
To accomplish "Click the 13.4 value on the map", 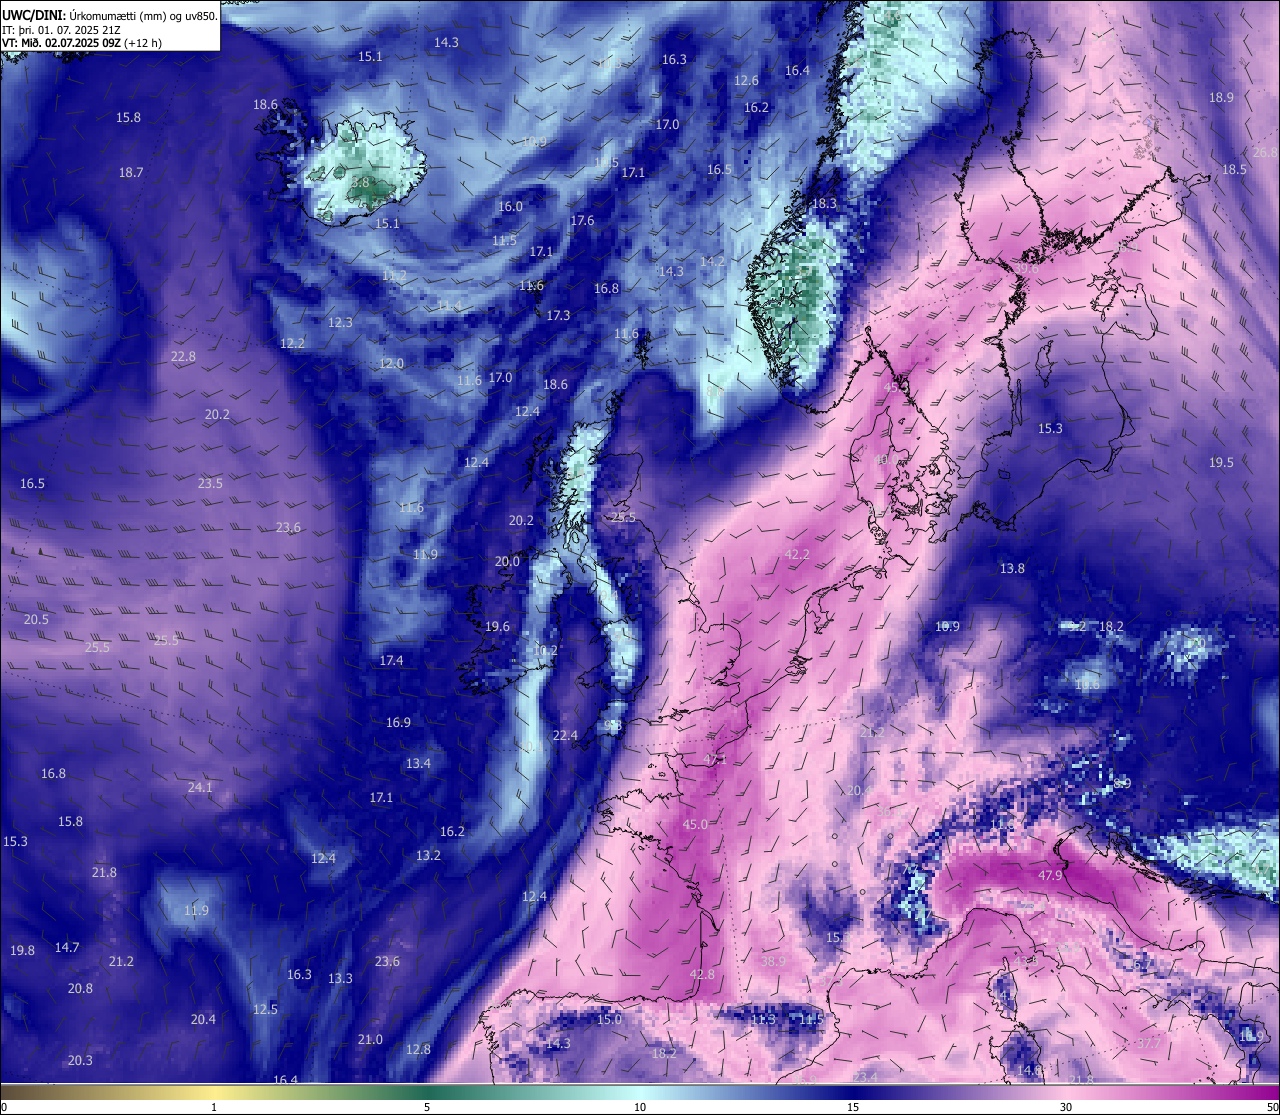I will tap(418, 763).
